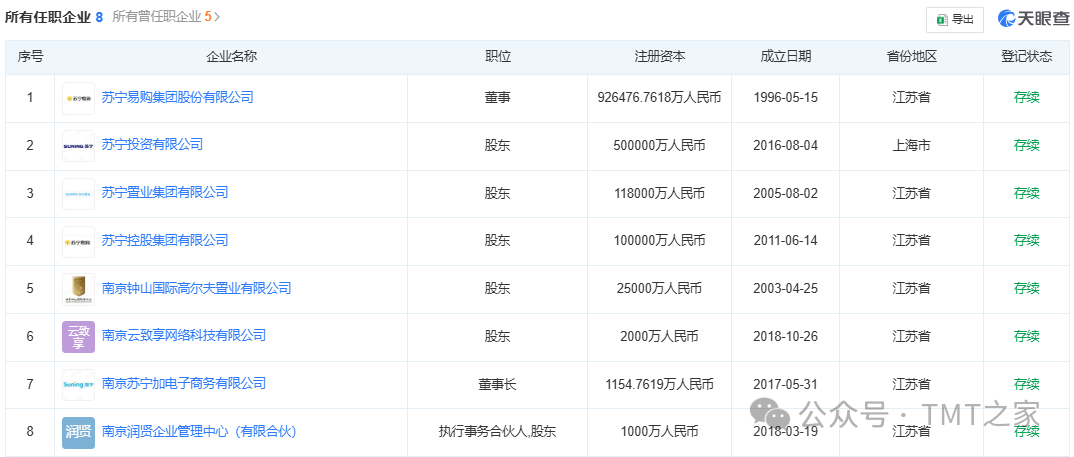This screenshot has height=457, width=1074.
Task: Open 苏宁投资有限公司 company link
Action: coord(152,145)
